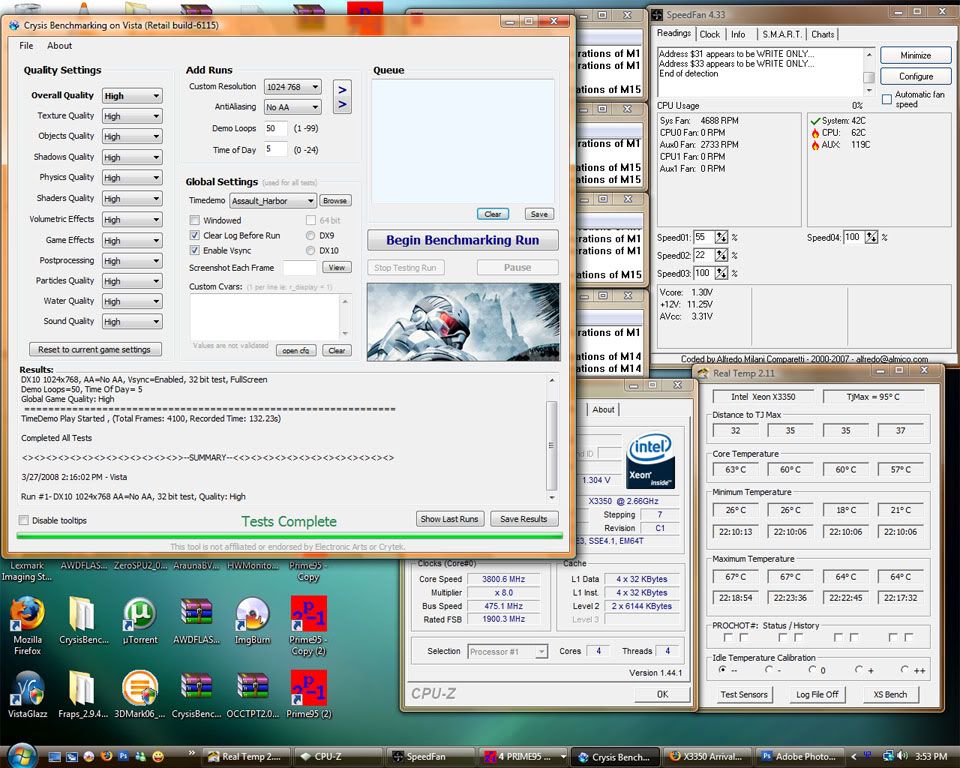
Task: Open the File menu in Crysis Benchmarking
Action: 26,46
